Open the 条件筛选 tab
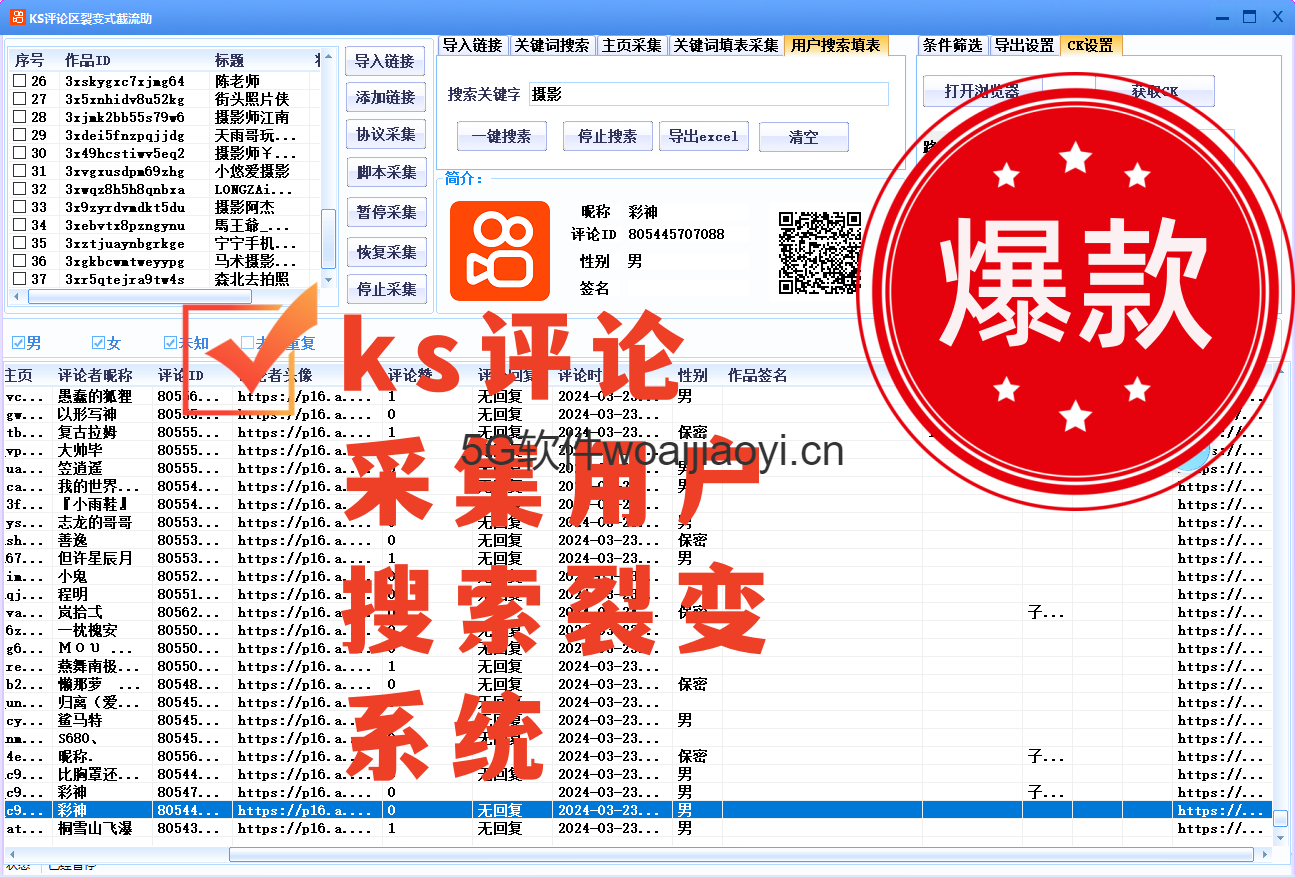 [x=952, y=45]
